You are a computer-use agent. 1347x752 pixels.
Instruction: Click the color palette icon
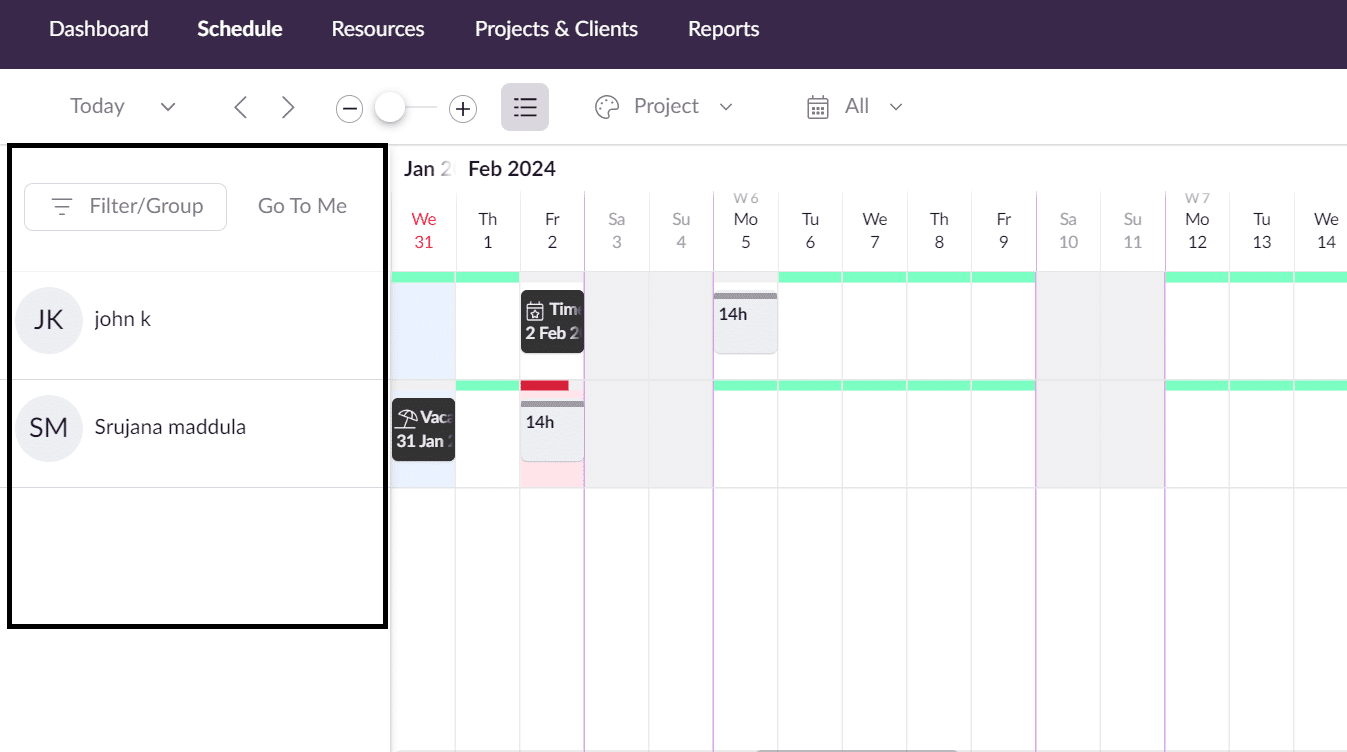point(607,107)
